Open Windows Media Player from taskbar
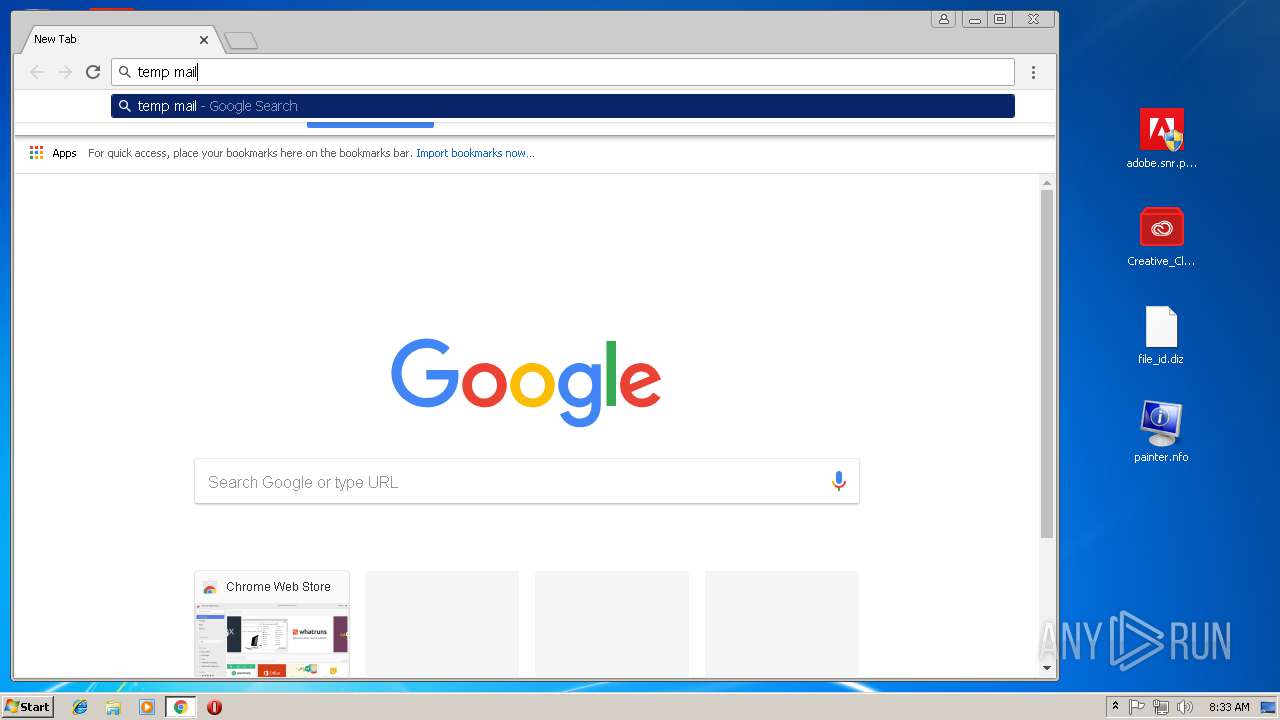Viewport: 1280px width, 720px height. [x=147, y=707]
